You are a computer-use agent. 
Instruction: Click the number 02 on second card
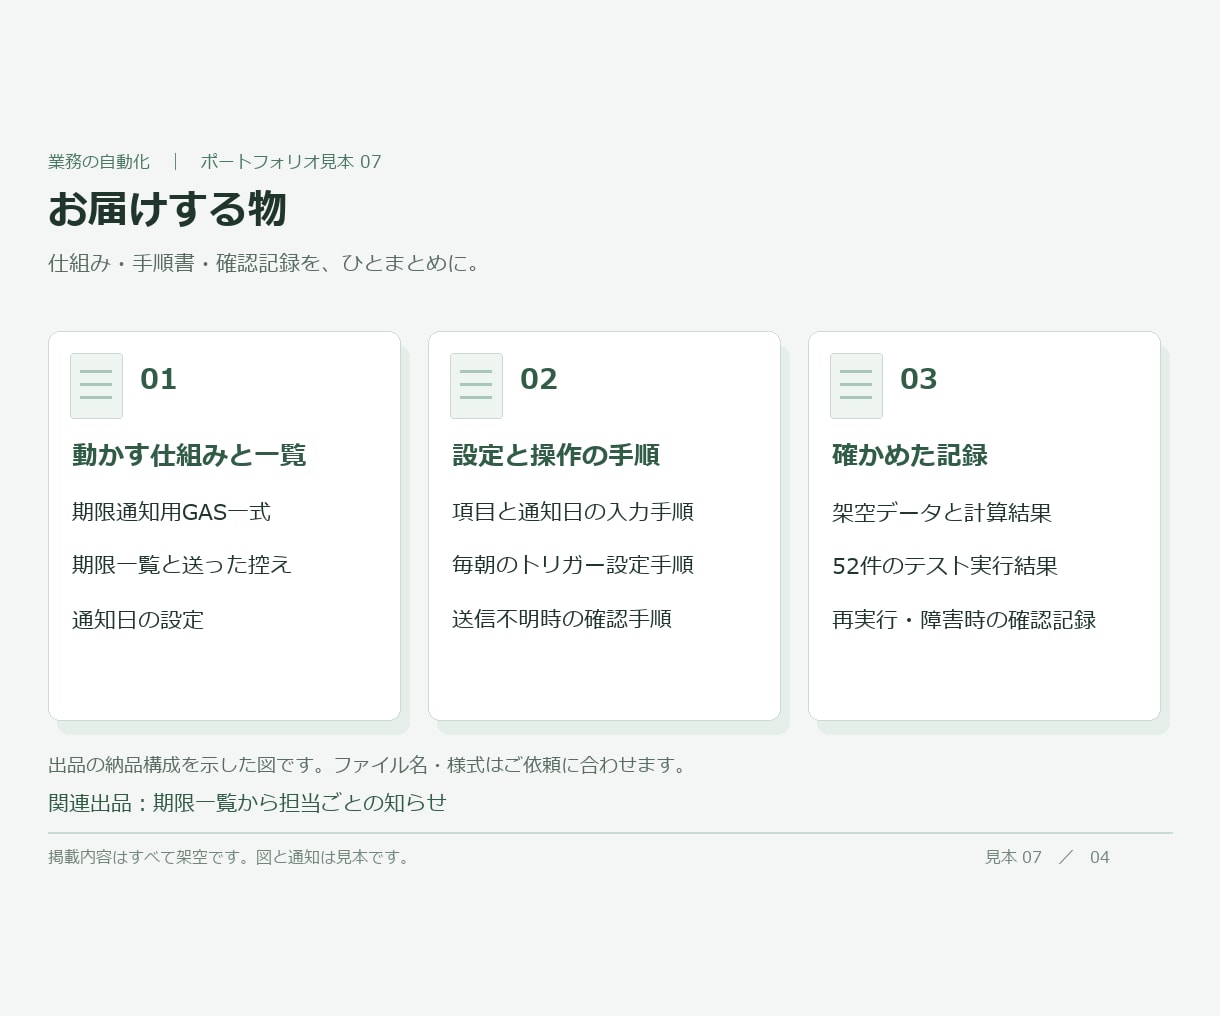[538, 379]
